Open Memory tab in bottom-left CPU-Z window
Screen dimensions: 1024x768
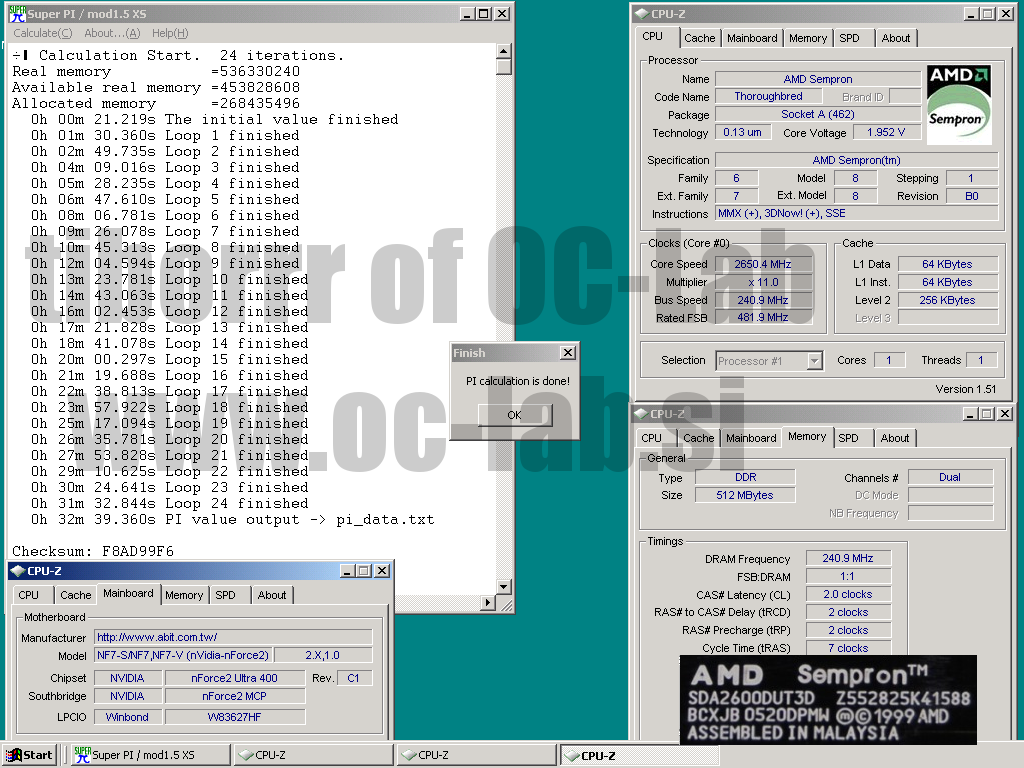184,595
